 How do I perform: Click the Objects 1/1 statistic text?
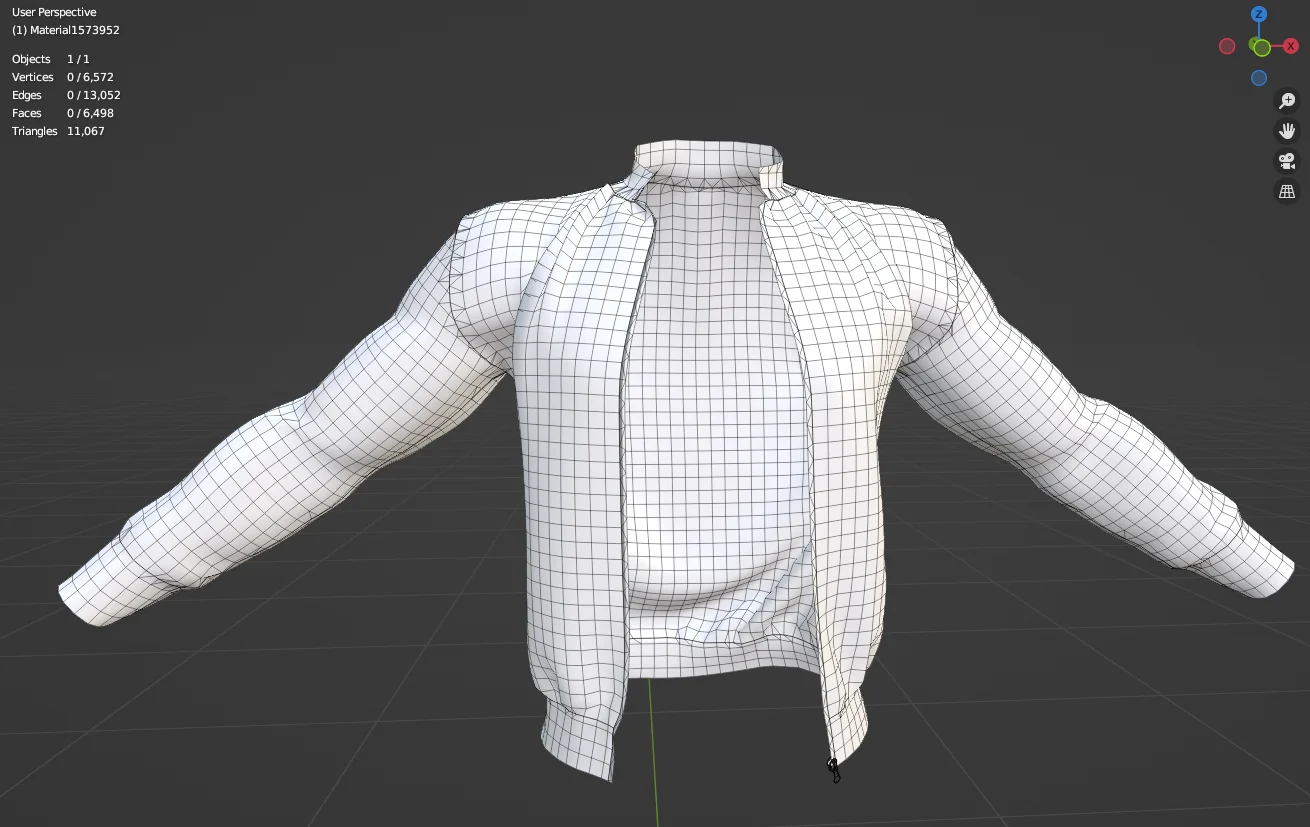pos(50,58)
